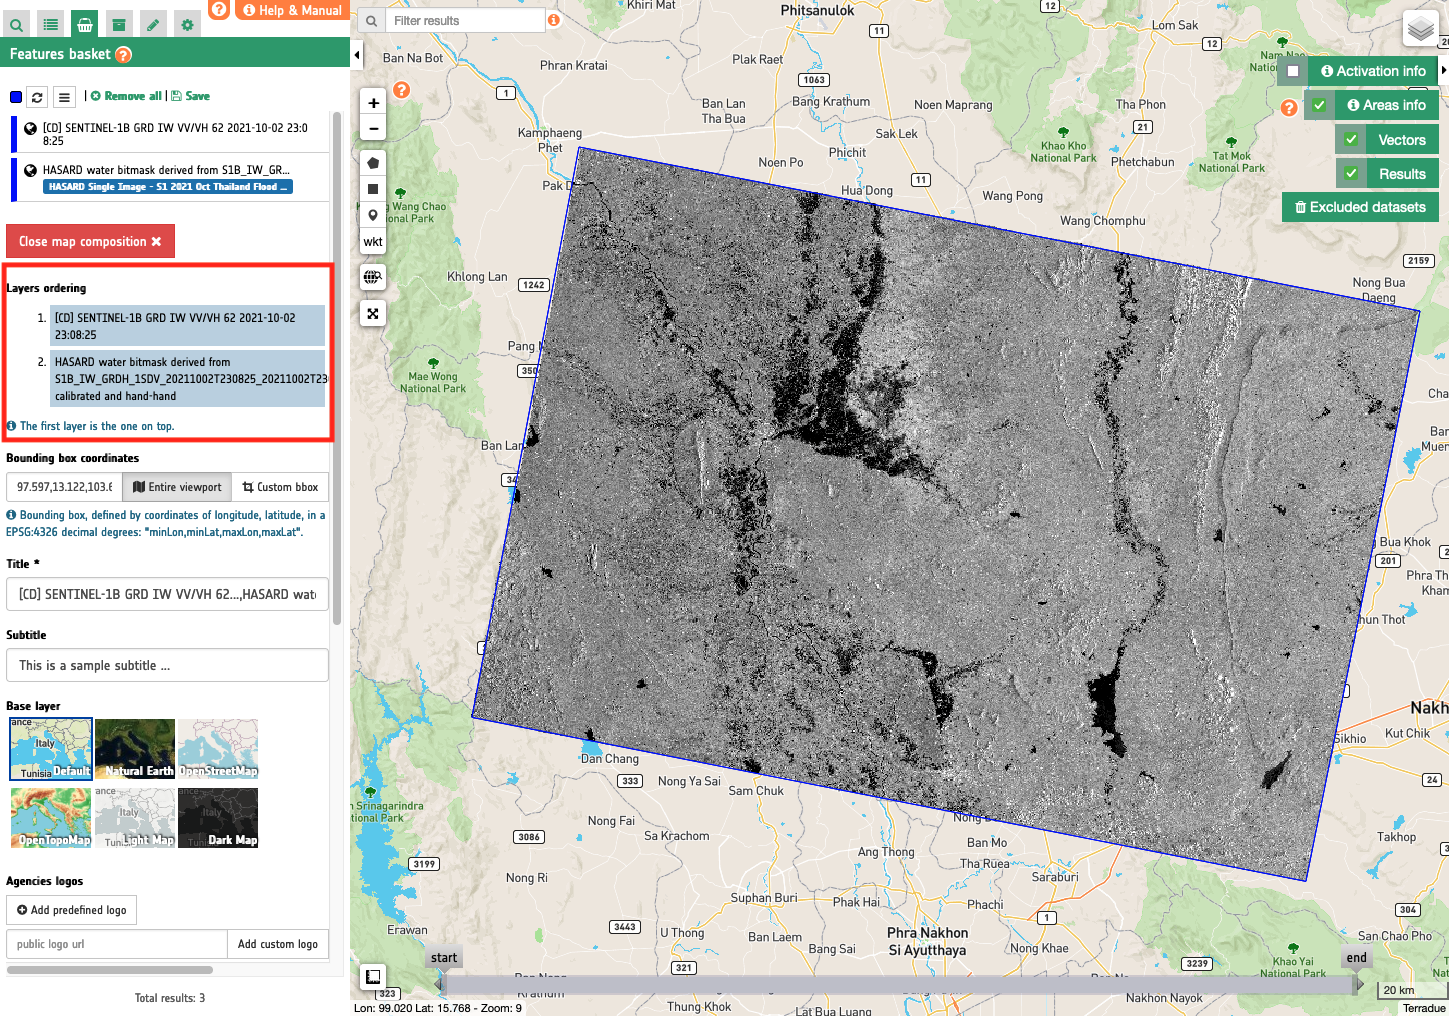1449x1016 pixels.
Task: Select HASARD water bitmask layer in ordering
Action: tap(188, 378)
